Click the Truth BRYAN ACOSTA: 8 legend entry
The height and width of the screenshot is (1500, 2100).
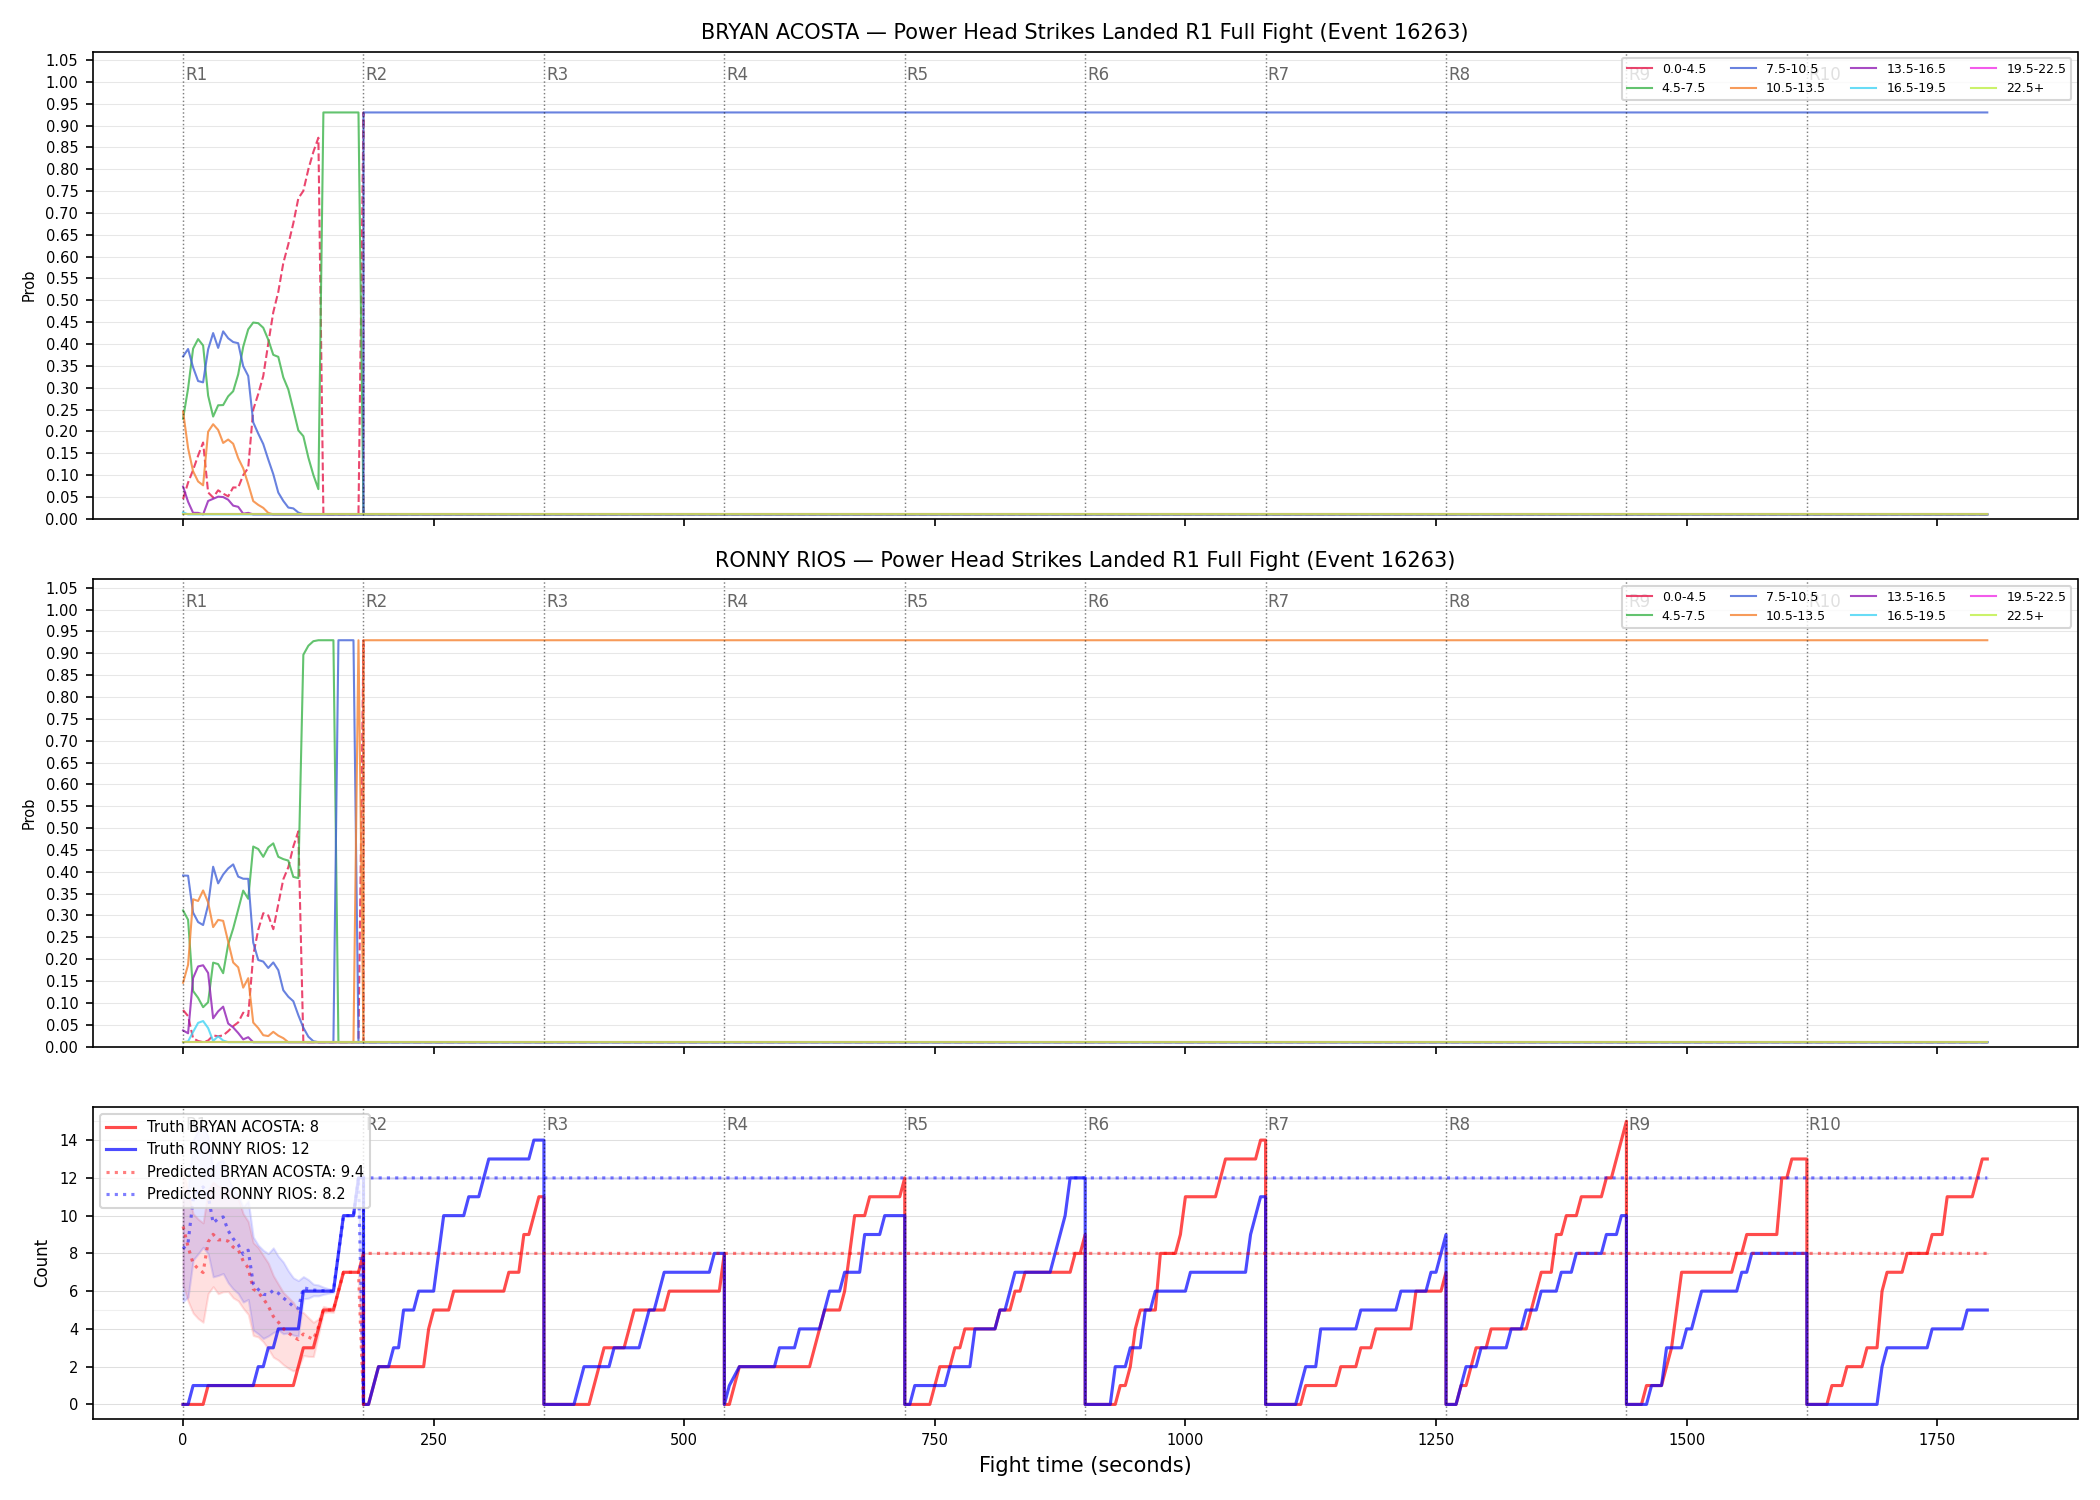coord(213,1127)
